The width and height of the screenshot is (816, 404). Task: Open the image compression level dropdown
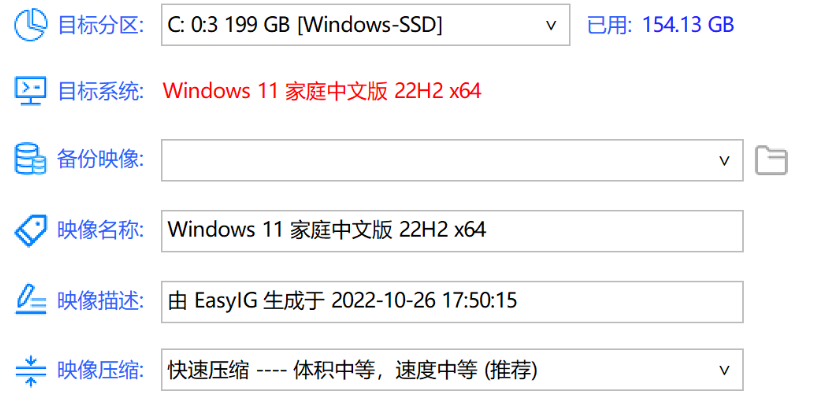pyautogui.click(x=451, y=369)
